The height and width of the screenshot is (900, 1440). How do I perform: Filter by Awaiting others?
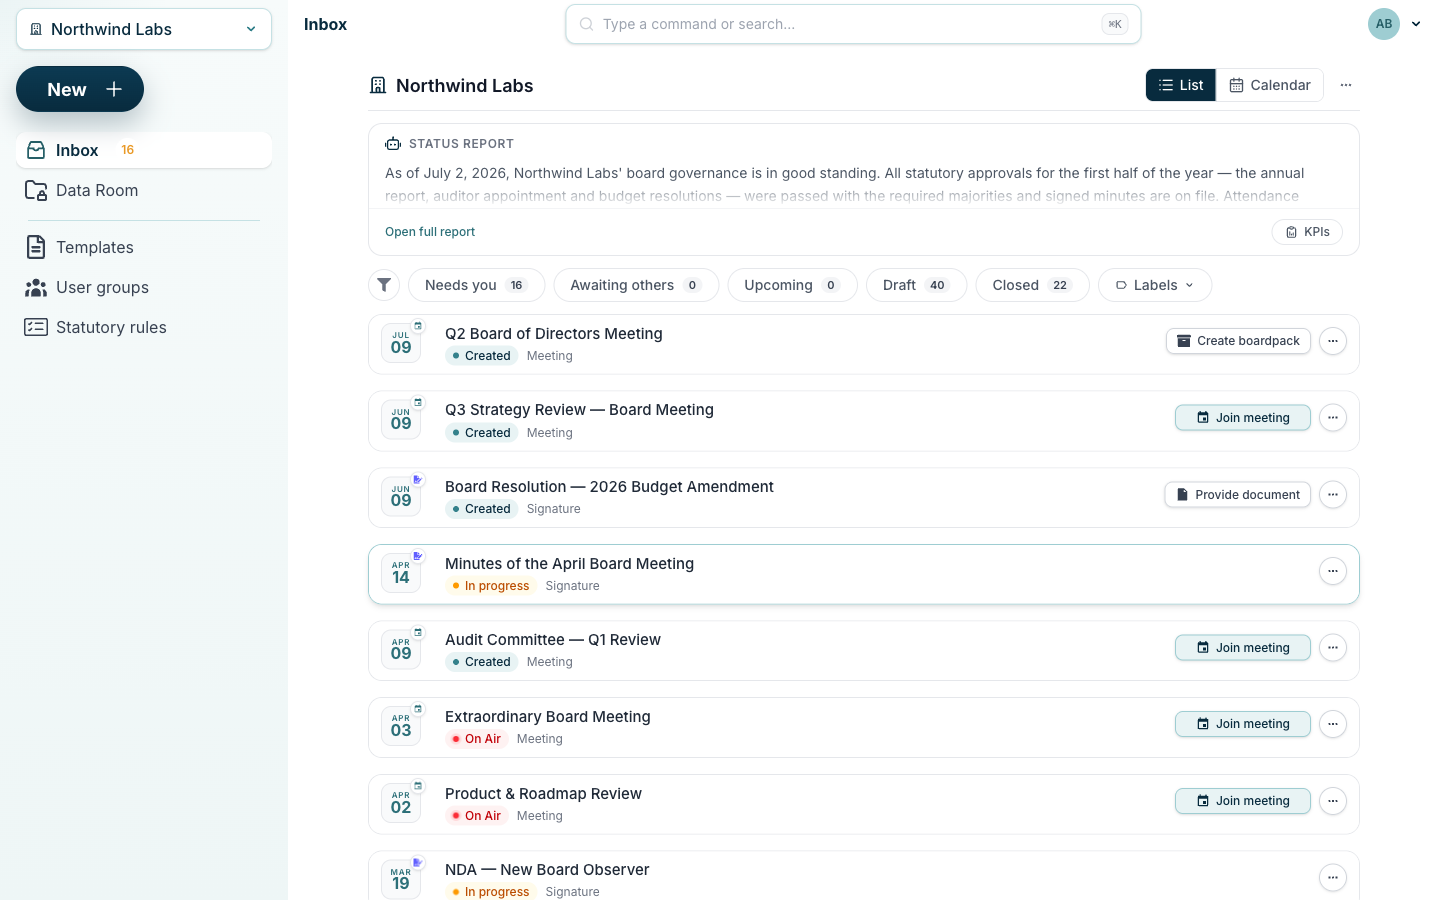636,285
